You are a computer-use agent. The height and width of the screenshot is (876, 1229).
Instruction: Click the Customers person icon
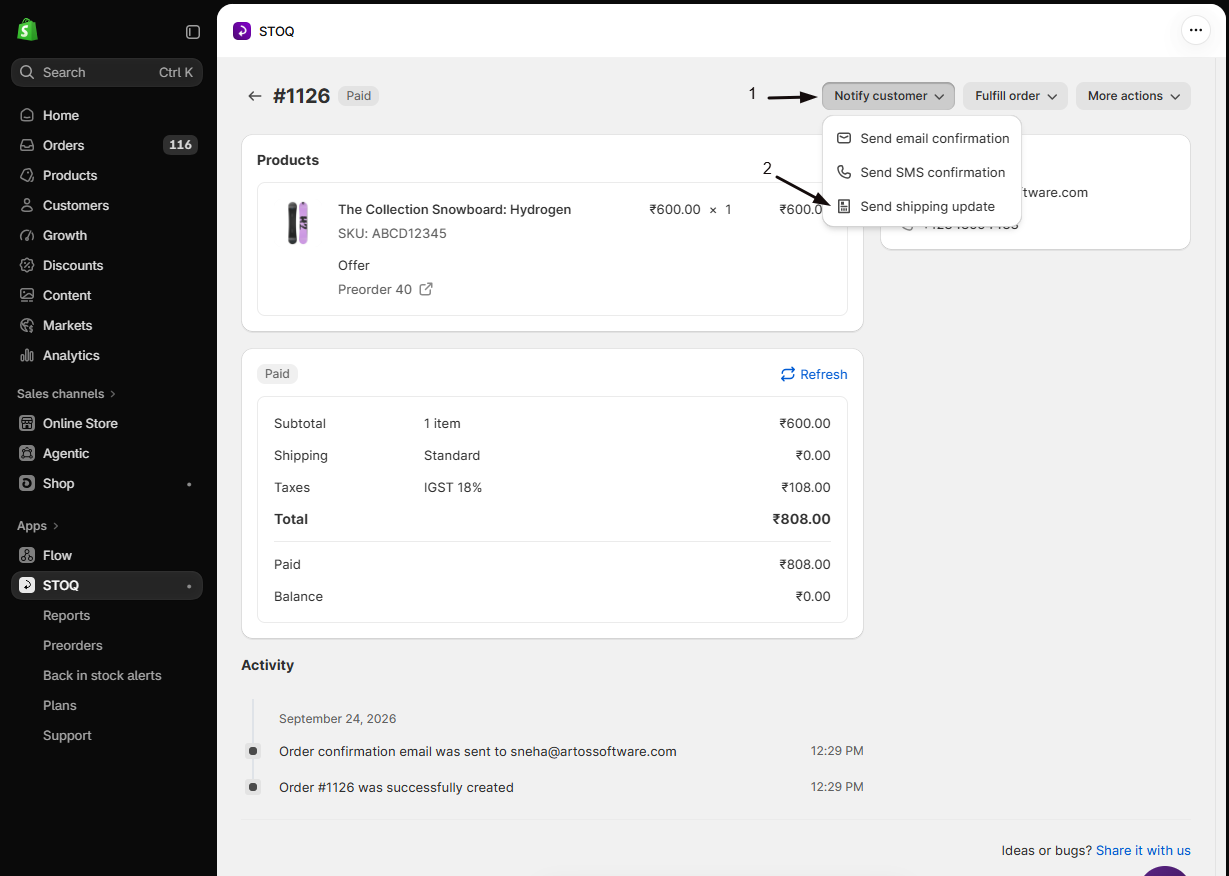coord(27,205)
